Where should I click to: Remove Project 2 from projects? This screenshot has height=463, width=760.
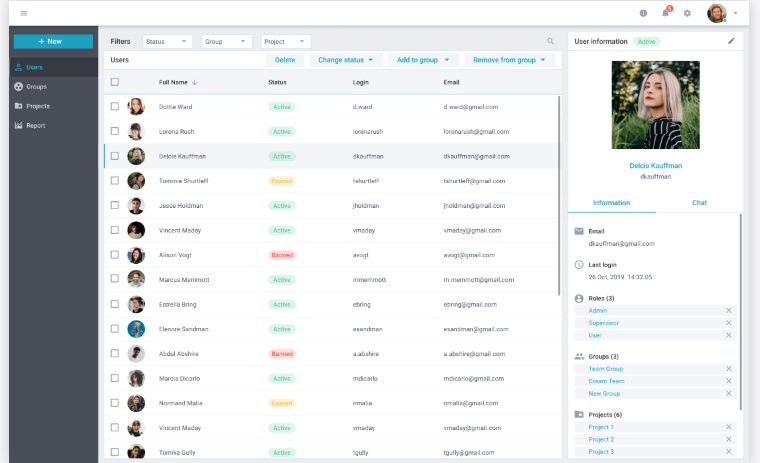tap(728, 439)
